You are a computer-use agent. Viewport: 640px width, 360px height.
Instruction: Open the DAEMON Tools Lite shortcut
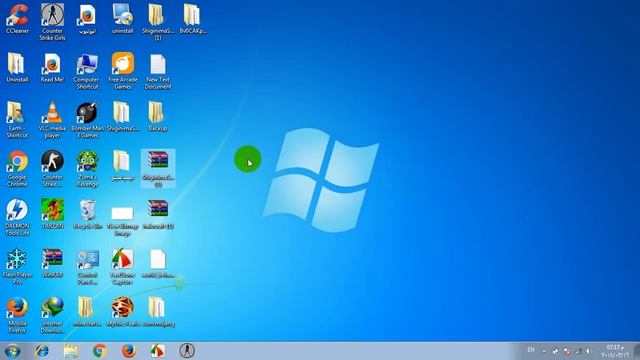[x=17, y=217]
